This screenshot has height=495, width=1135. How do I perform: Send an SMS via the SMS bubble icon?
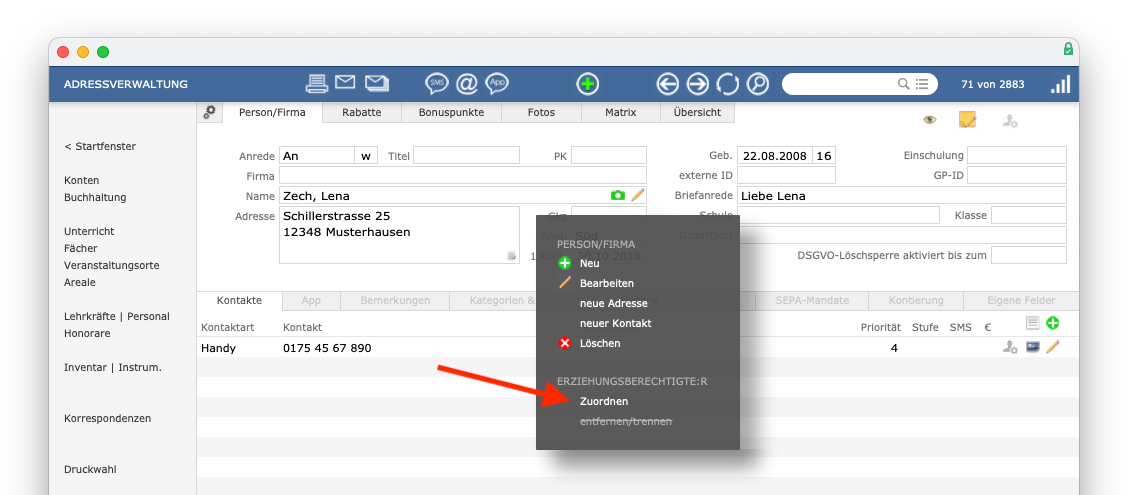(x=436, y=84)
